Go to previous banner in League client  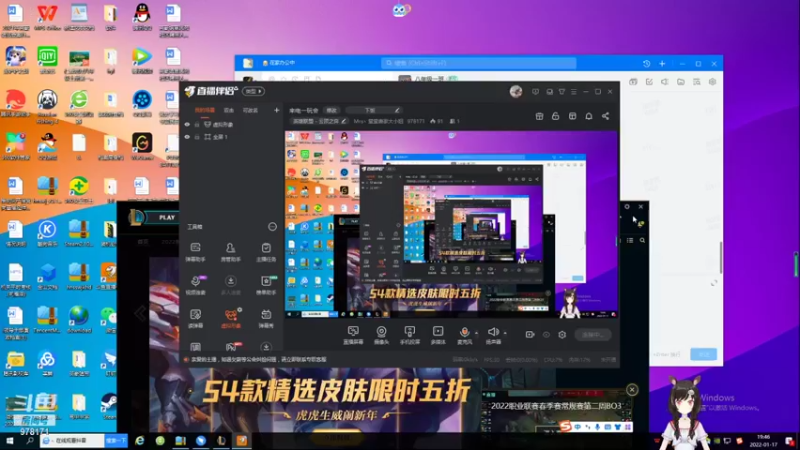tap(140, 313)
